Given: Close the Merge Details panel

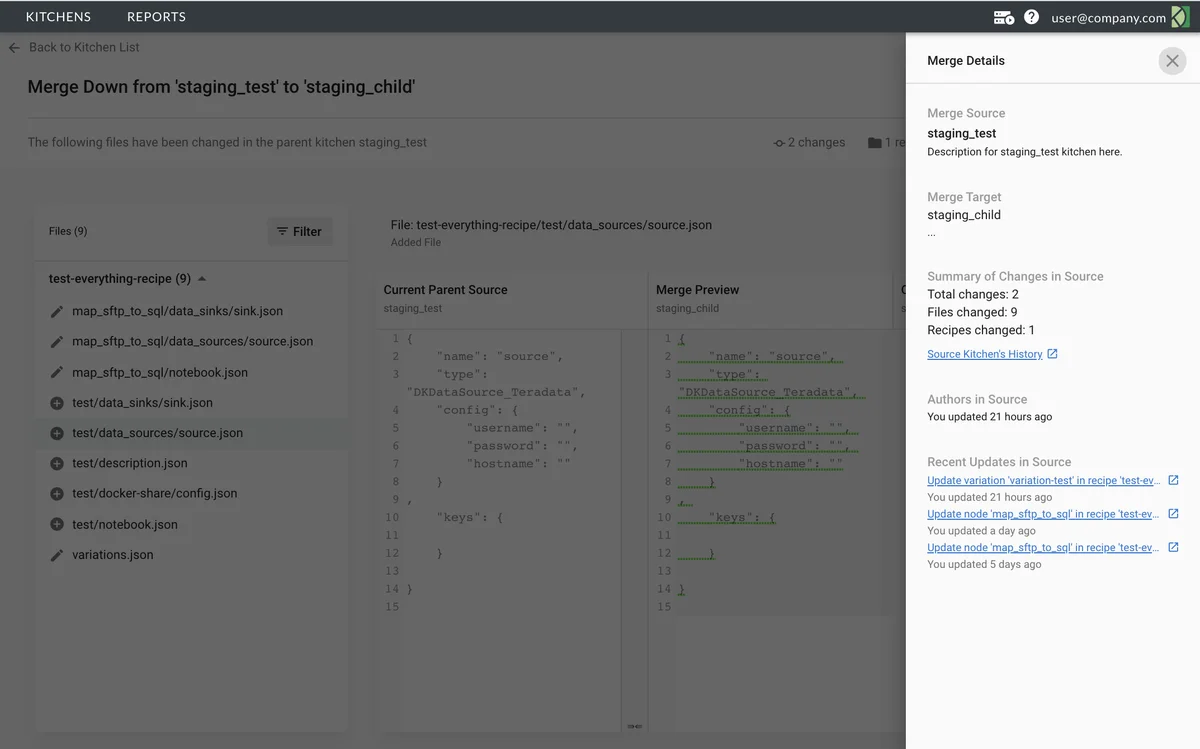Looking at the screenshot, I should tap(1172, 61).
